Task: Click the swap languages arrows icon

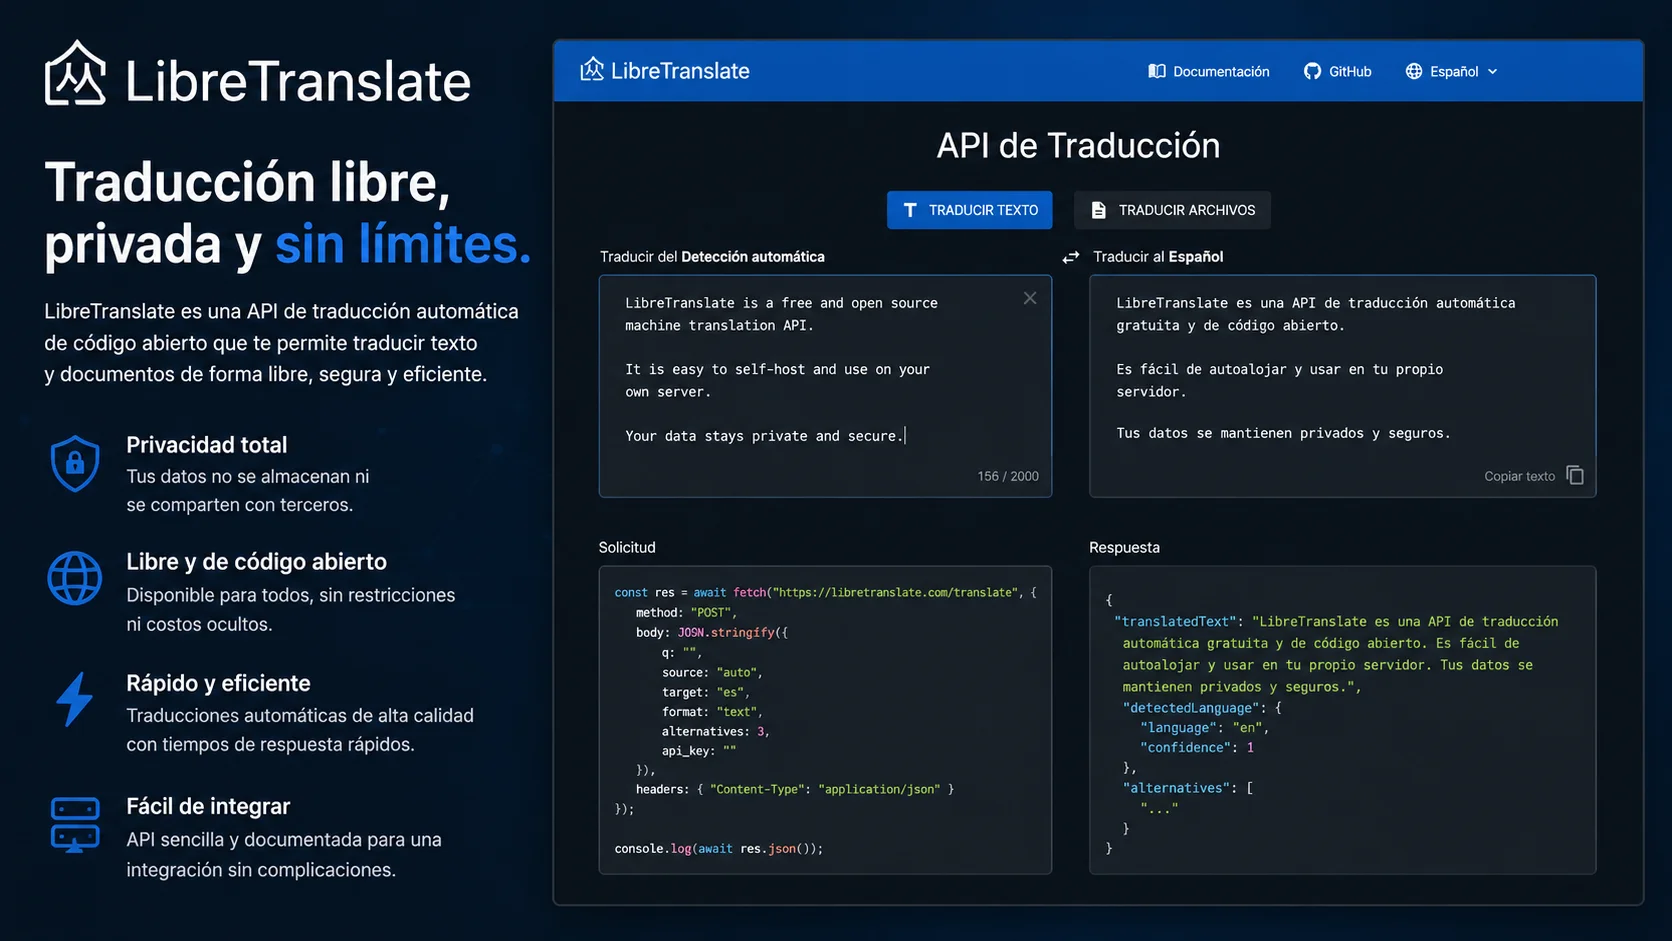Action: 1071,257
